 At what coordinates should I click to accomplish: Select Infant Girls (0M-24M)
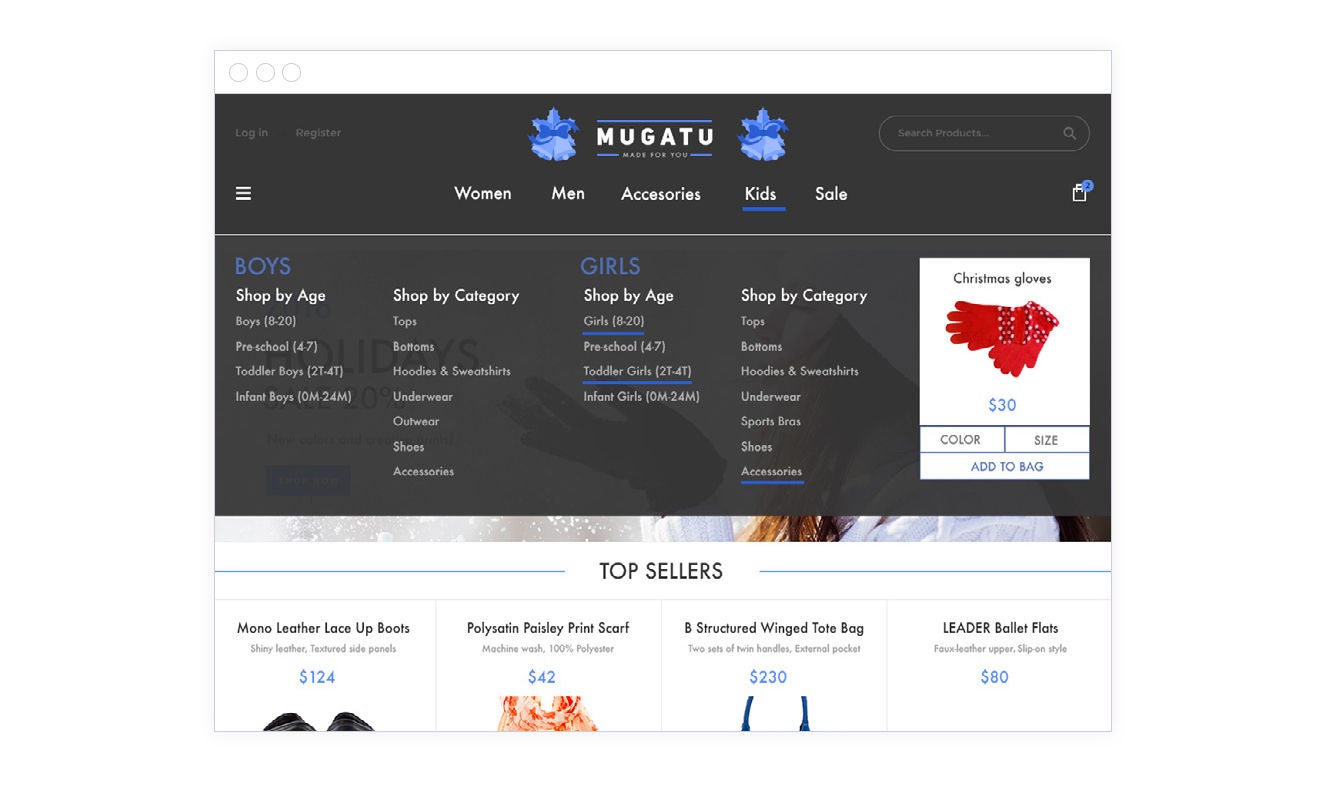pyautogui.click(x=642, y=397)
